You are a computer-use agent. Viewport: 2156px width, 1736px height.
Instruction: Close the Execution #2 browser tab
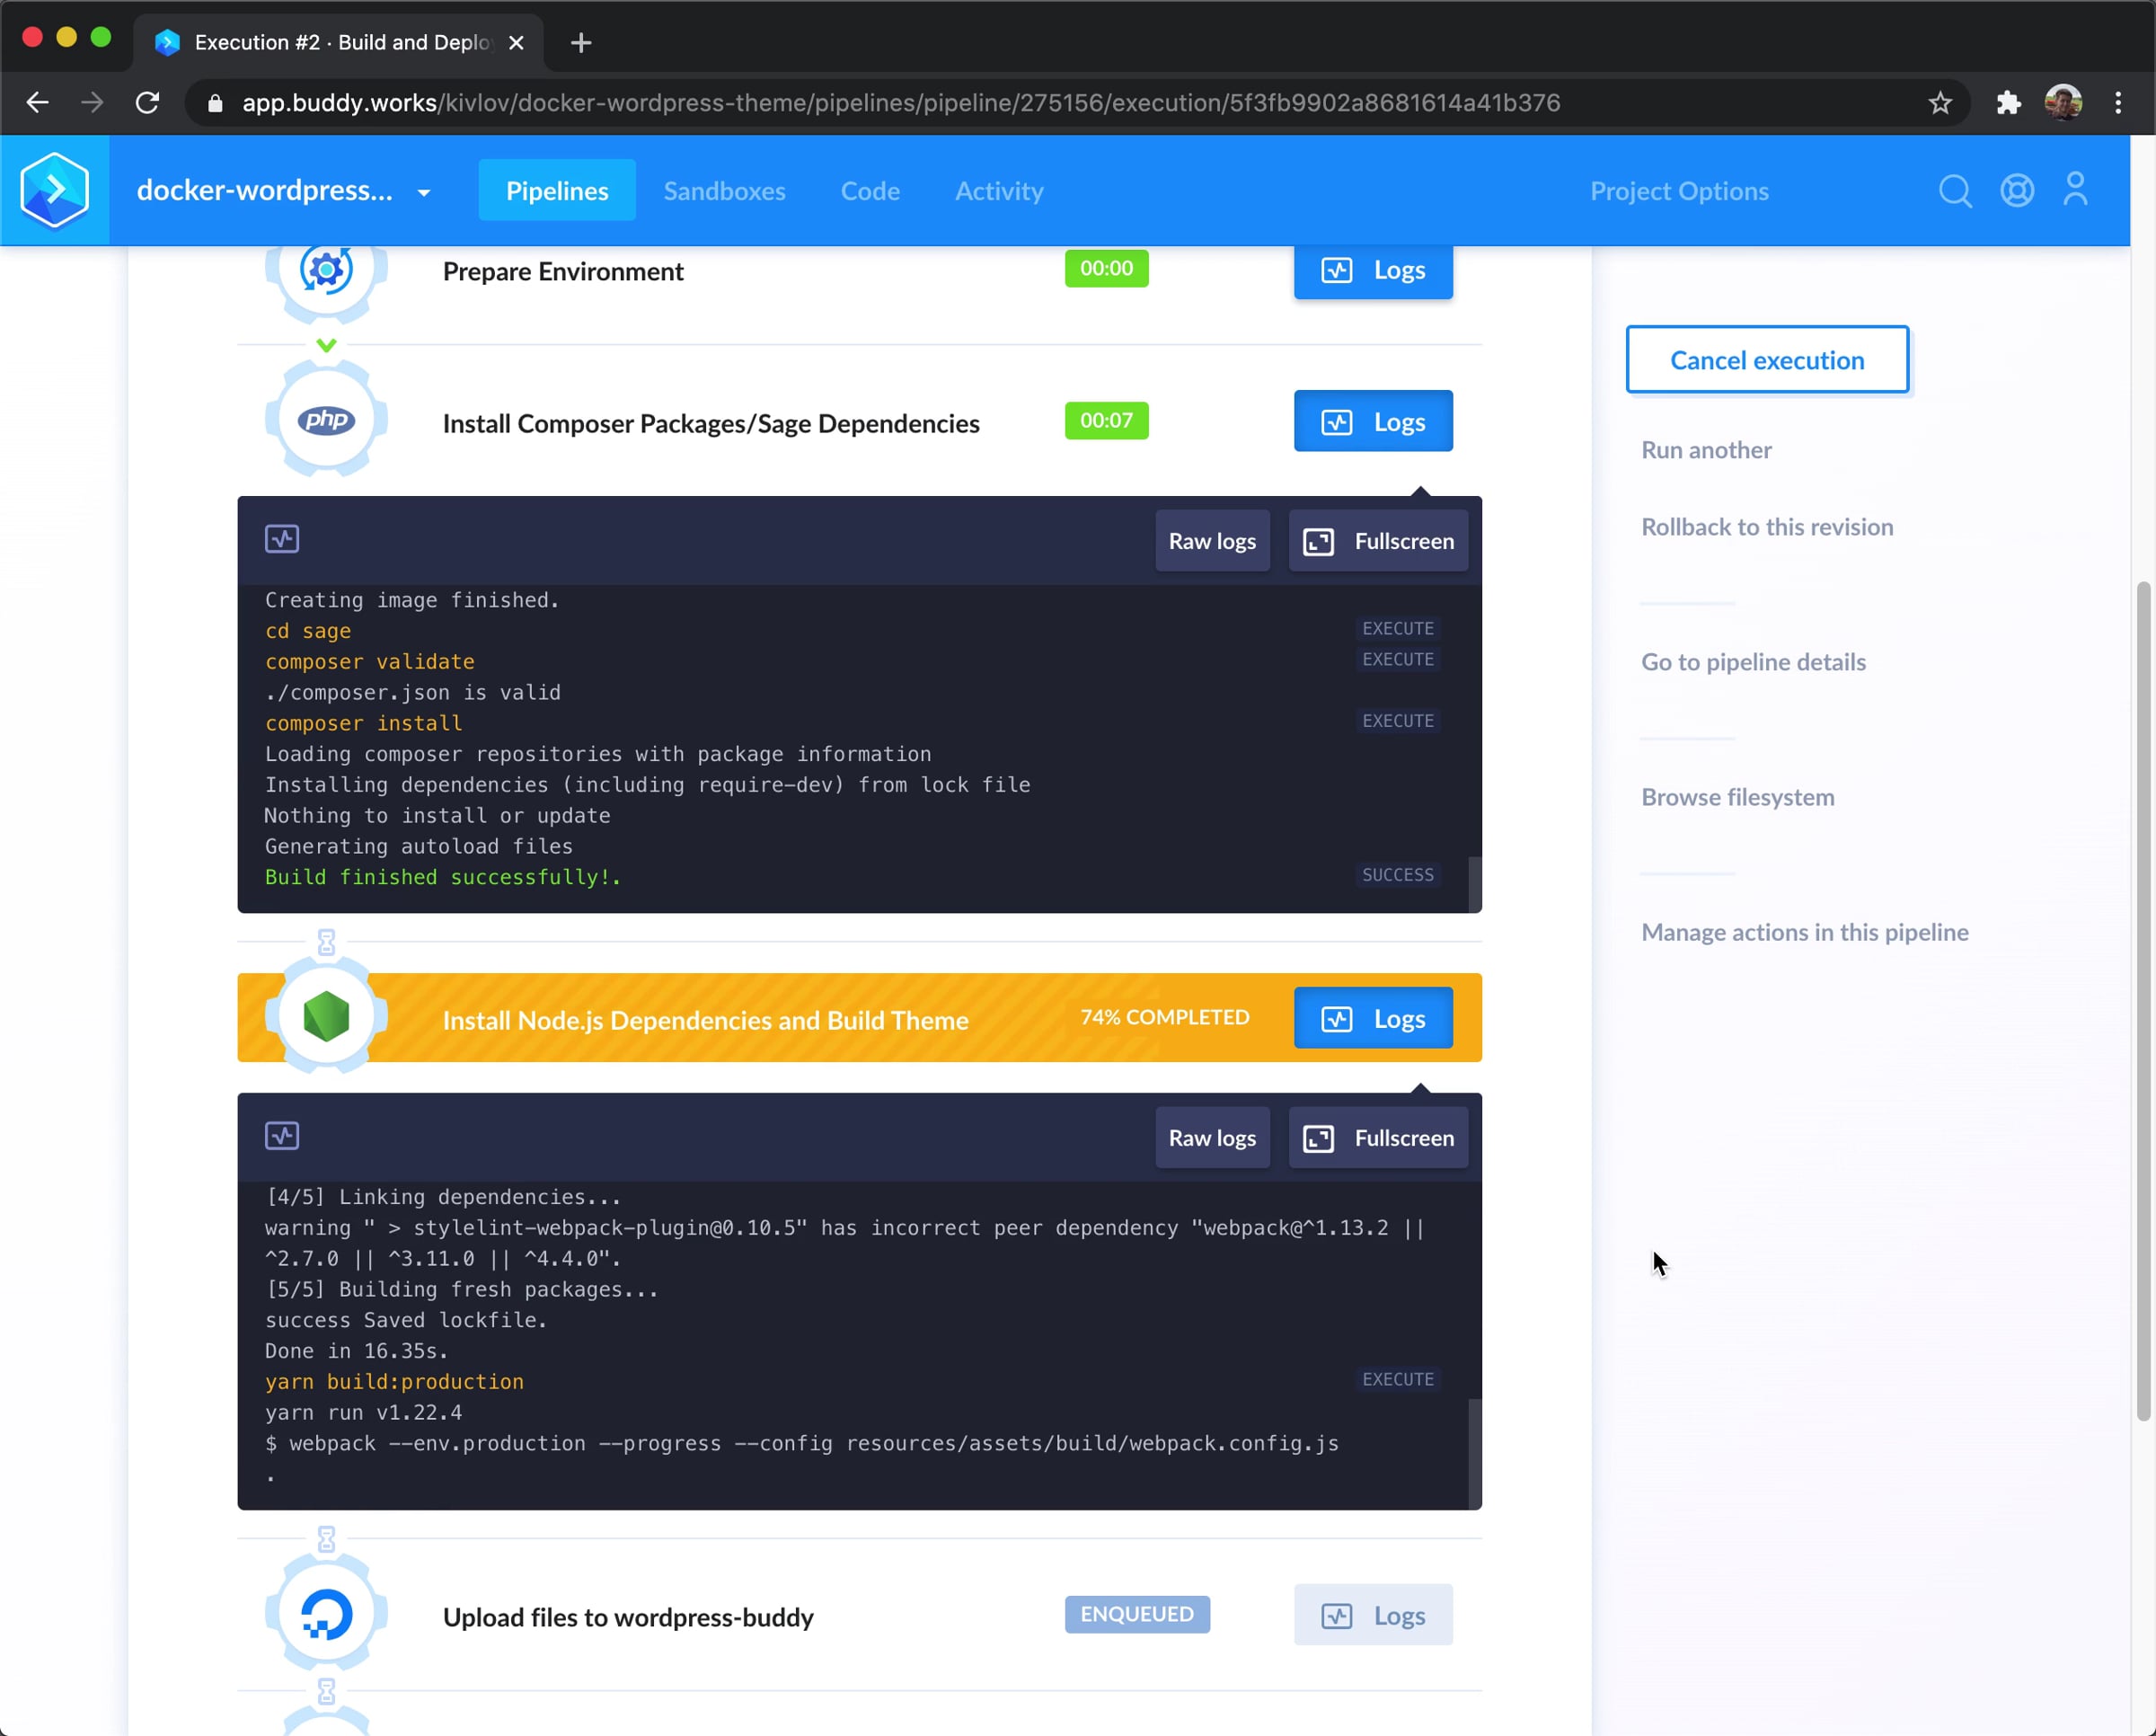pyautogui.click(x=516, y=43)
